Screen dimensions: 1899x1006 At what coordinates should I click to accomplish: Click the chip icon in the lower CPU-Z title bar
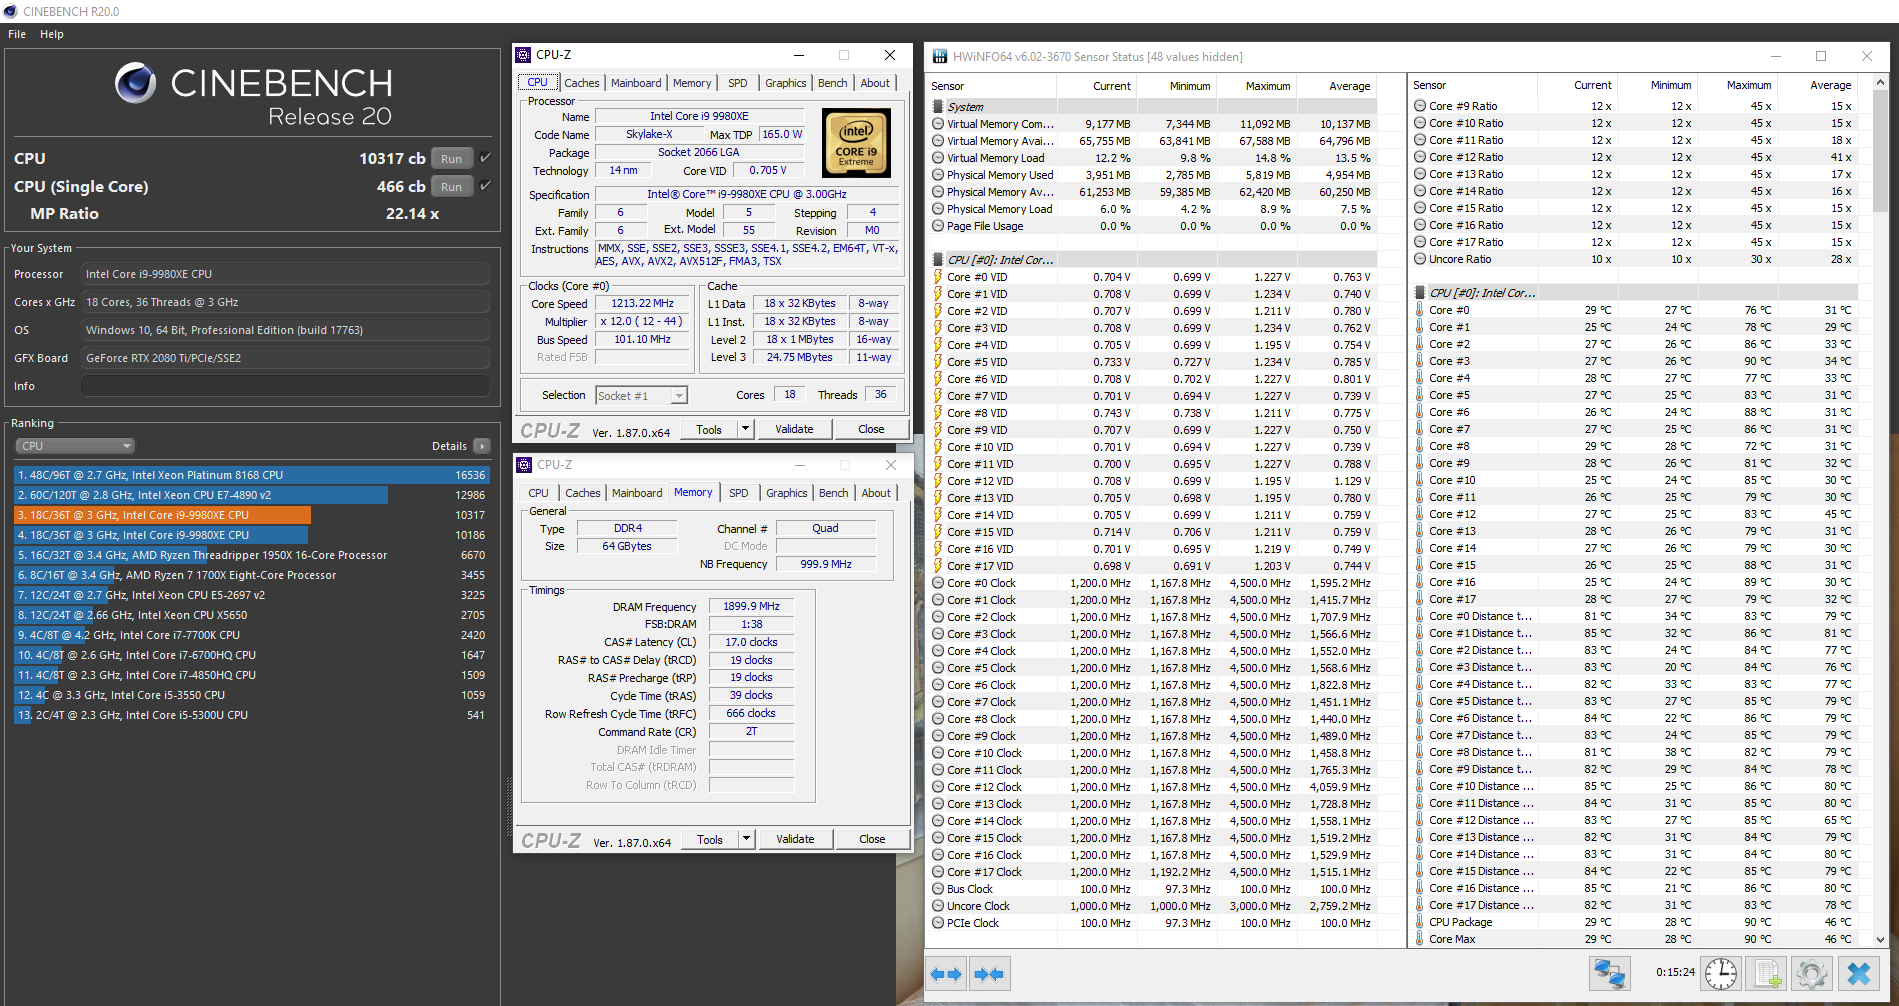[523, 465]
